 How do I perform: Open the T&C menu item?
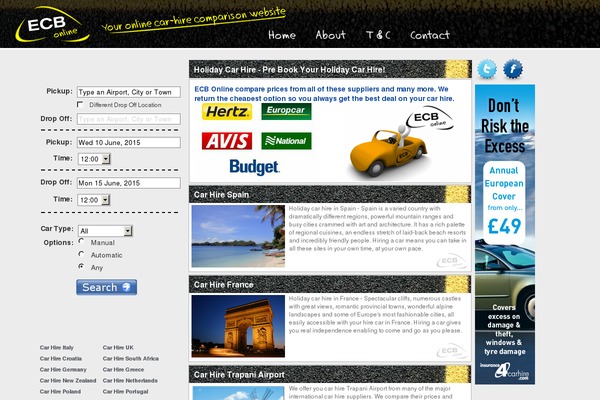click(x=378, y=35)
